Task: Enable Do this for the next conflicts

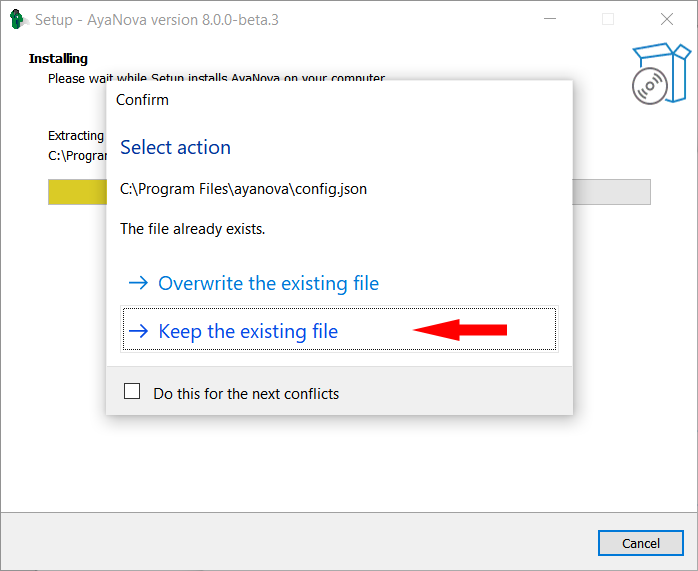Action: pyautogui.click(x=132, y=392)
